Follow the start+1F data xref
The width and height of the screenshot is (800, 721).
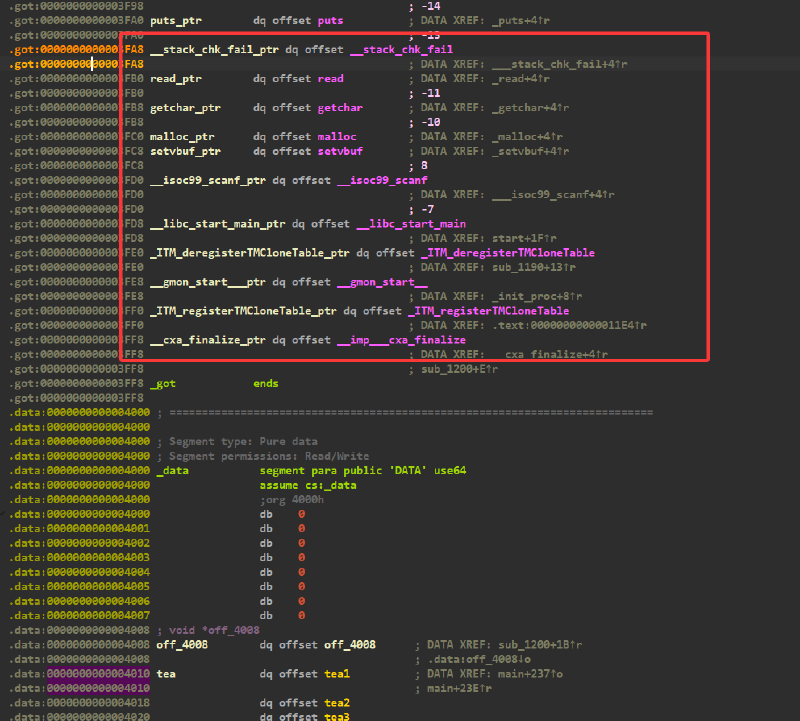[x=524, y=239]
